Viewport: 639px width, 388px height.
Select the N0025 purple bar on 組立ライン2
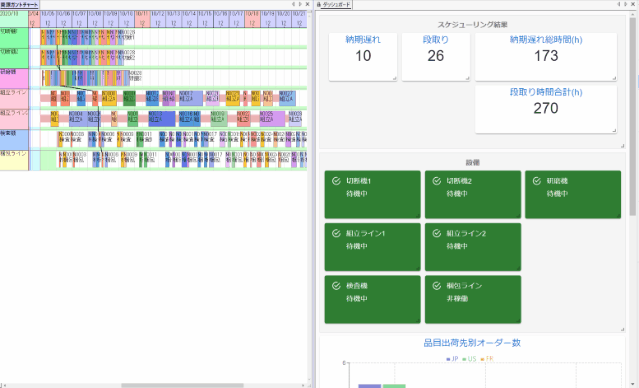click(x=272, y=119)
